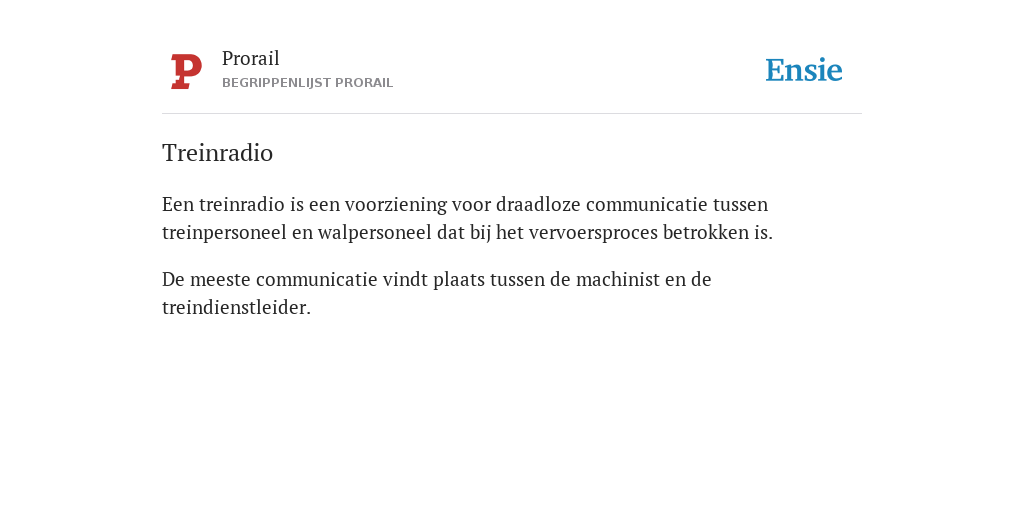Click the word 'voorziening'

396,204
